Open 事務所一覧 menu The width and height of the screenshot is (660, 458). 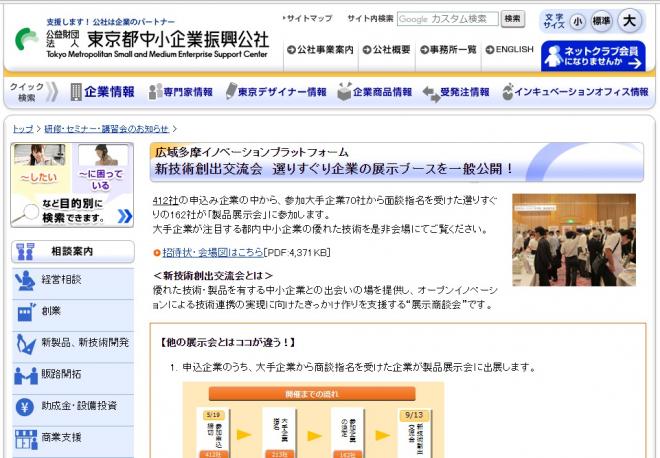(448, 50)
